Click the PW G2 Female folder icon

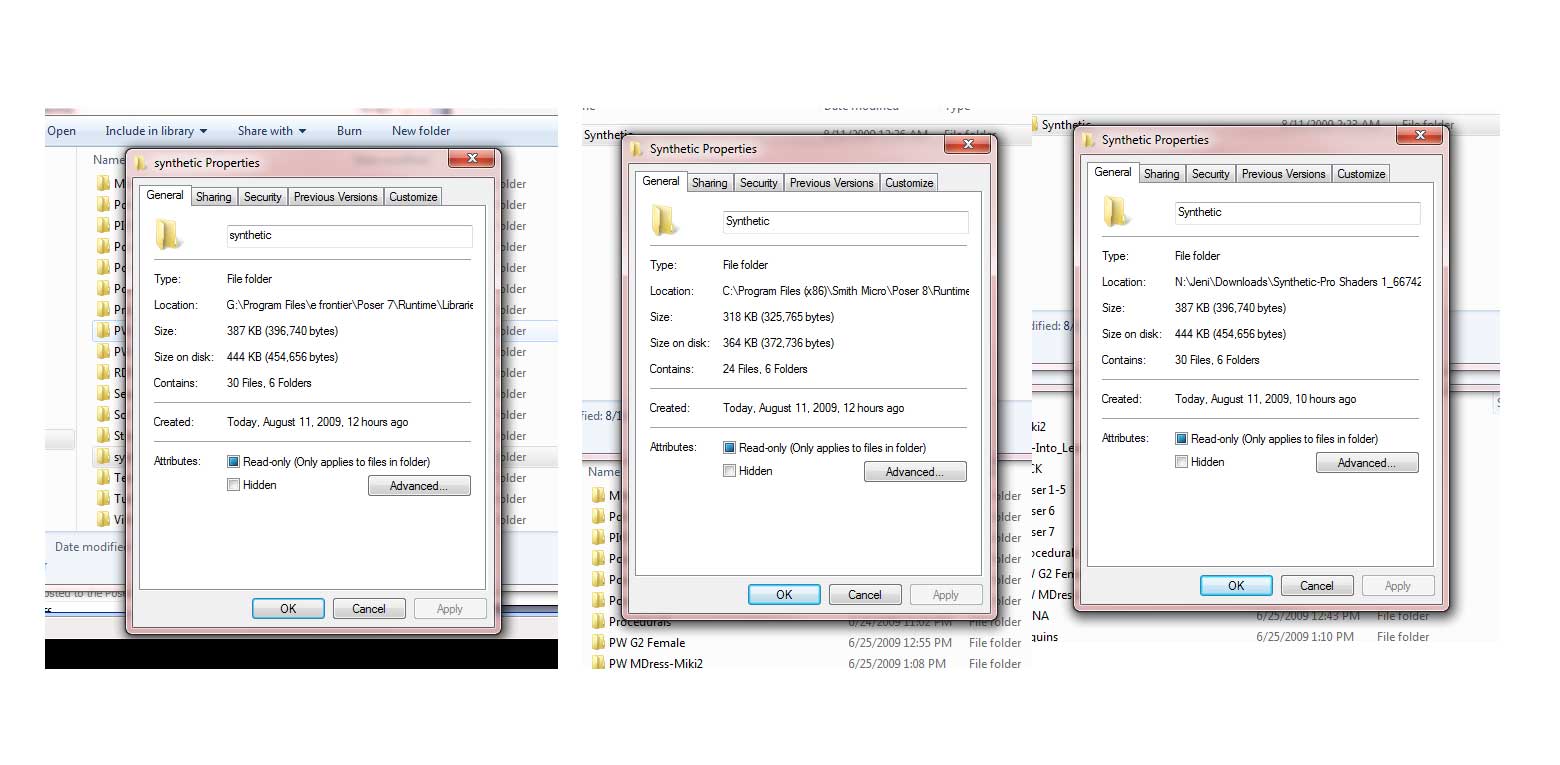pos(598,642)
